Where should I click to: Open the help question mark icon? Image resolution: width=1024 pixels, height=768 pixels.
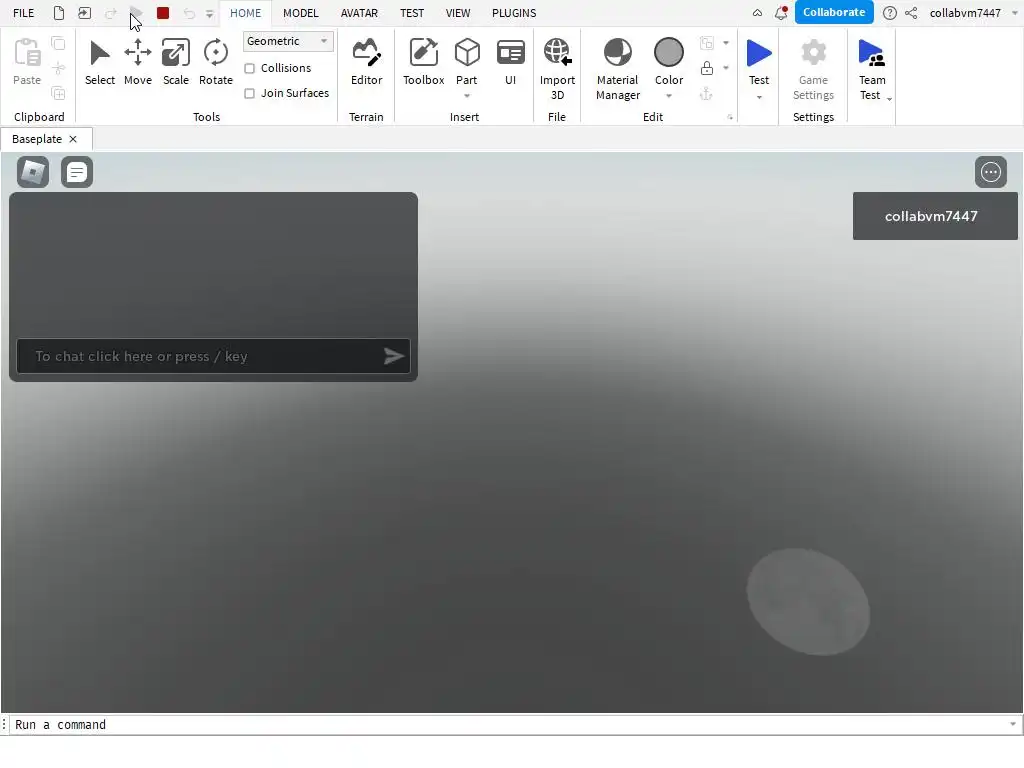[x=889, y=13]
